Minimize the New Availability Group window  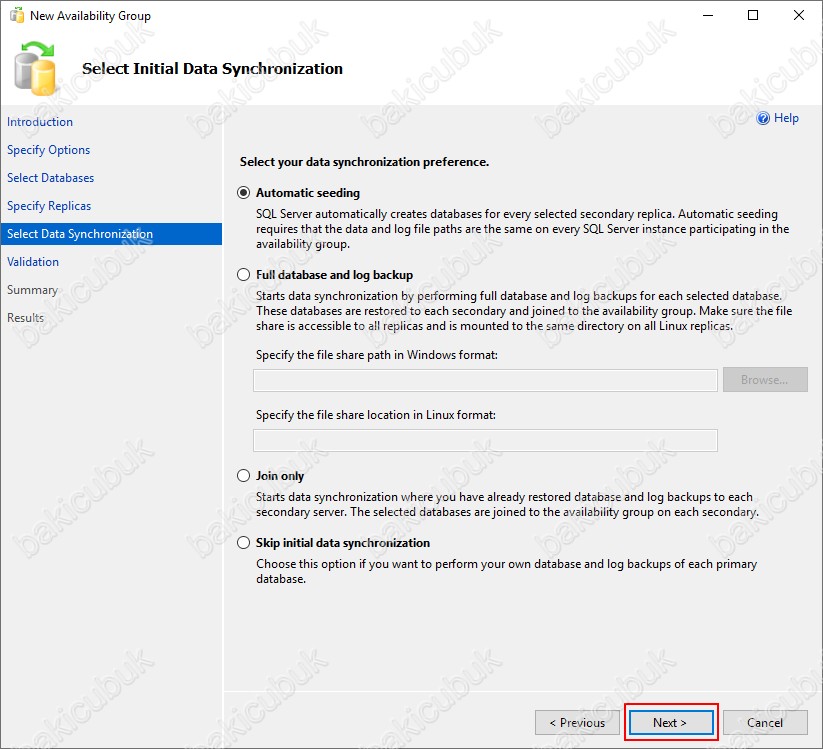tap(708, 15)
